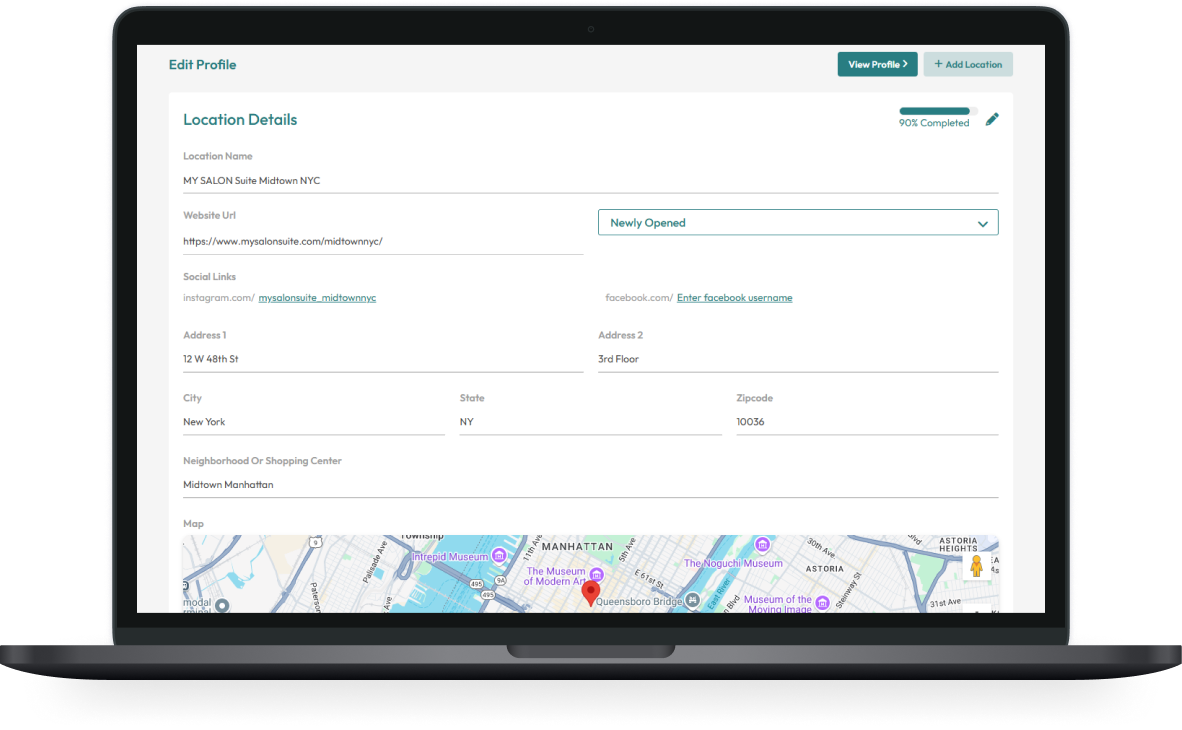
Task: Click the Queensboro Bridge map icon
Action: click(x=690, y=601)
